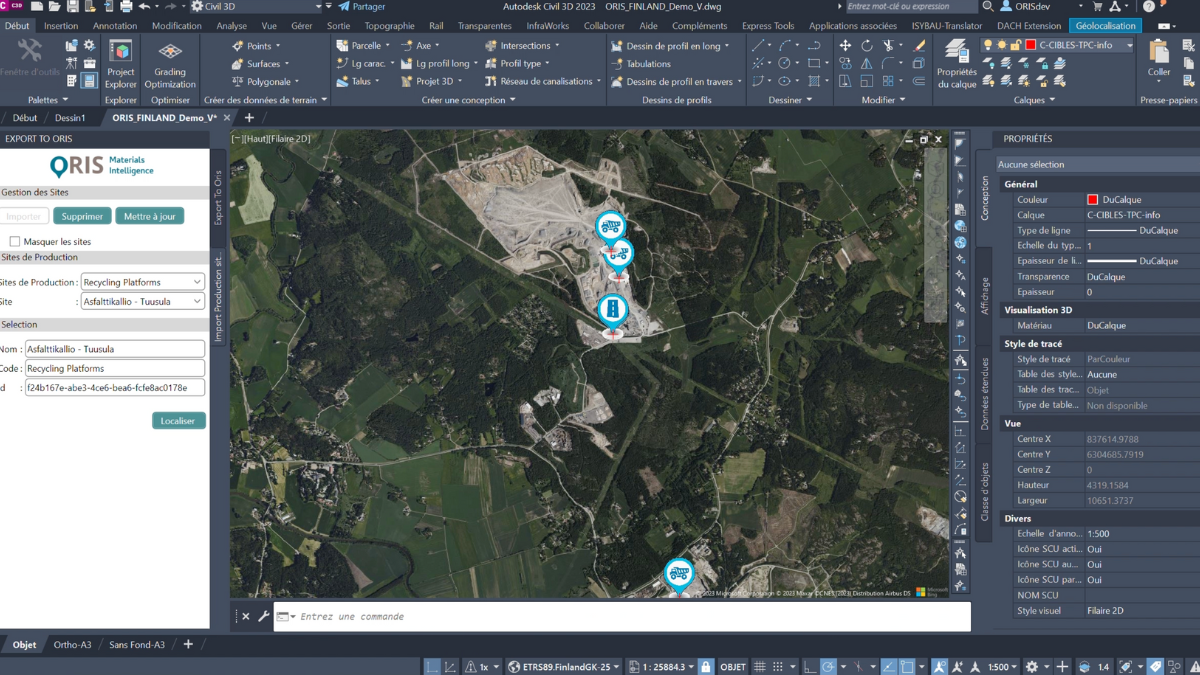Toggle the OBJET model space button

point(733,666)
